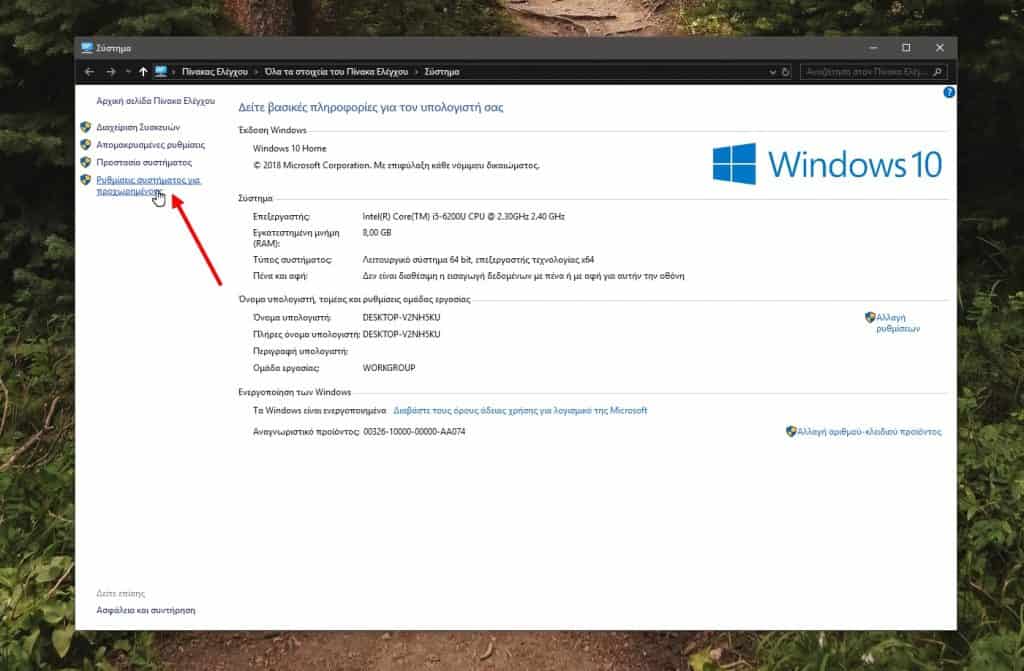1024x671 pixels.
Task: Click product ID 00326-10000-00000-AA074
Action: point(415,432)
